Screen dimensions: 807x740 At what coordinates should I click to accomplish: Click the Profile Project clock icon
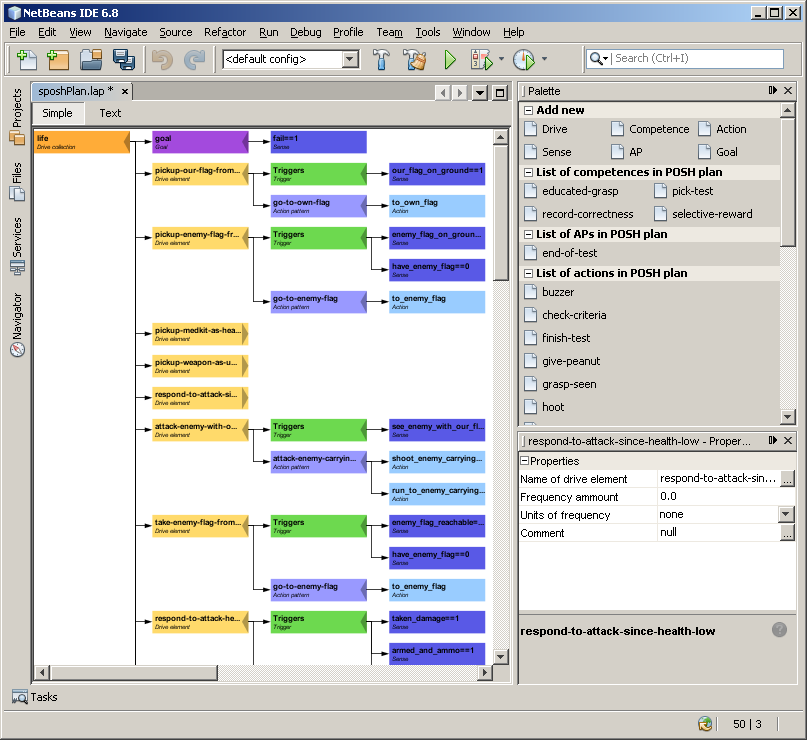point(524,59)
